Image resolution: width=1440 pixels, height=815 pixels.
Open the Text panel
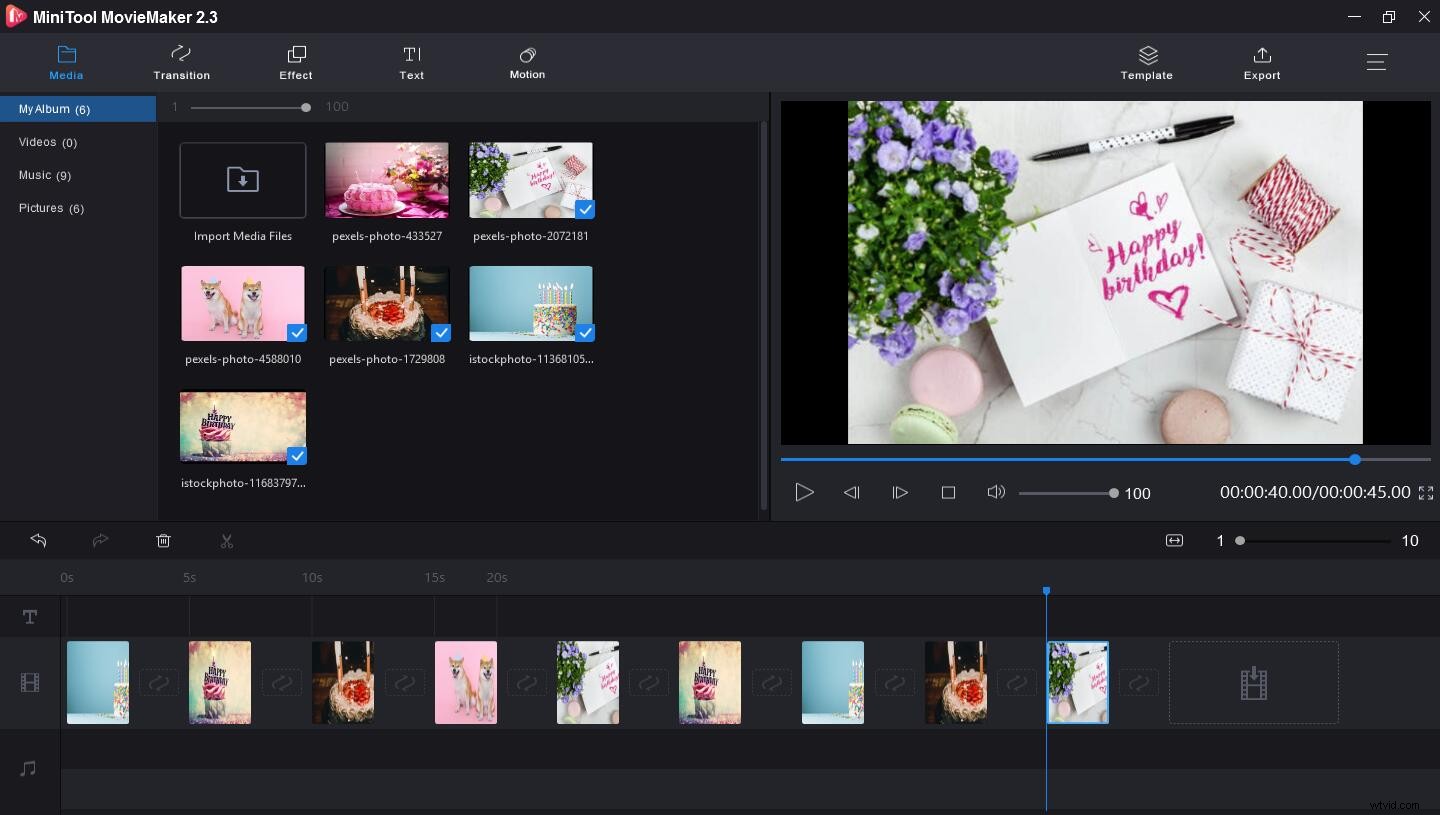coord(411,62)
